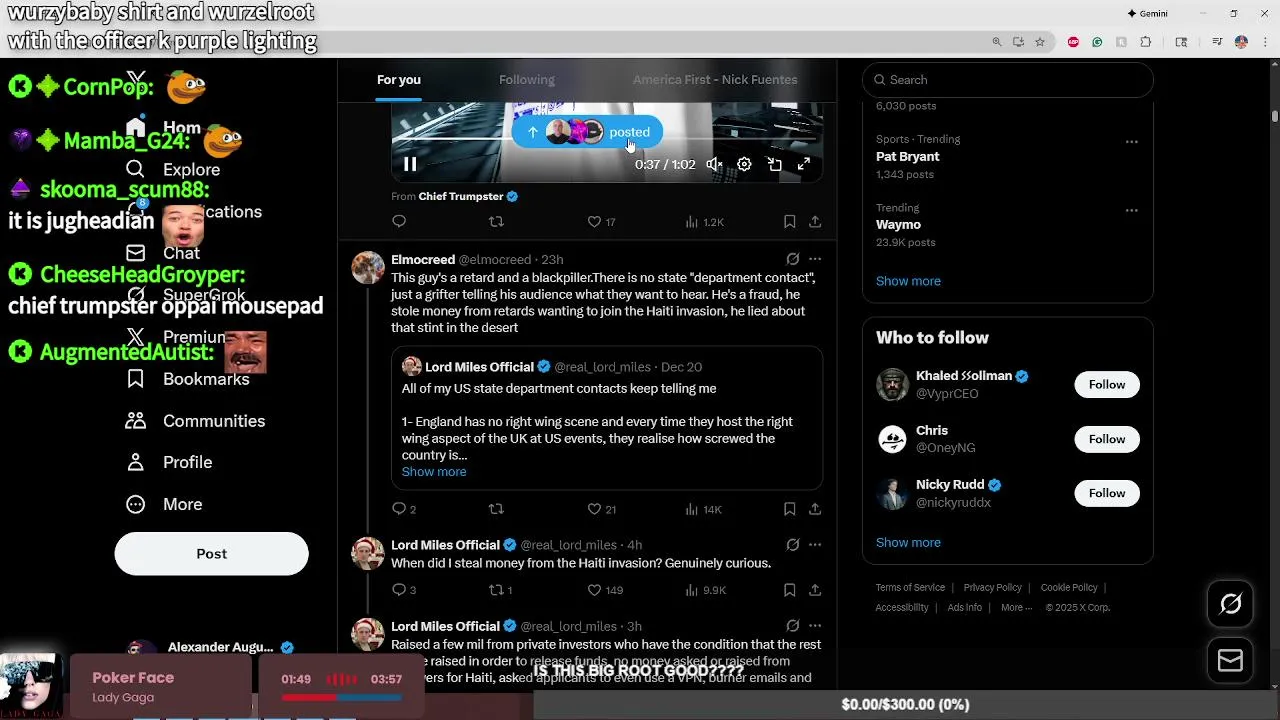Switch to the Following tab
The width and height of the screenshot is (1280, 720).
pyautogui.click(x=527, y=80)
